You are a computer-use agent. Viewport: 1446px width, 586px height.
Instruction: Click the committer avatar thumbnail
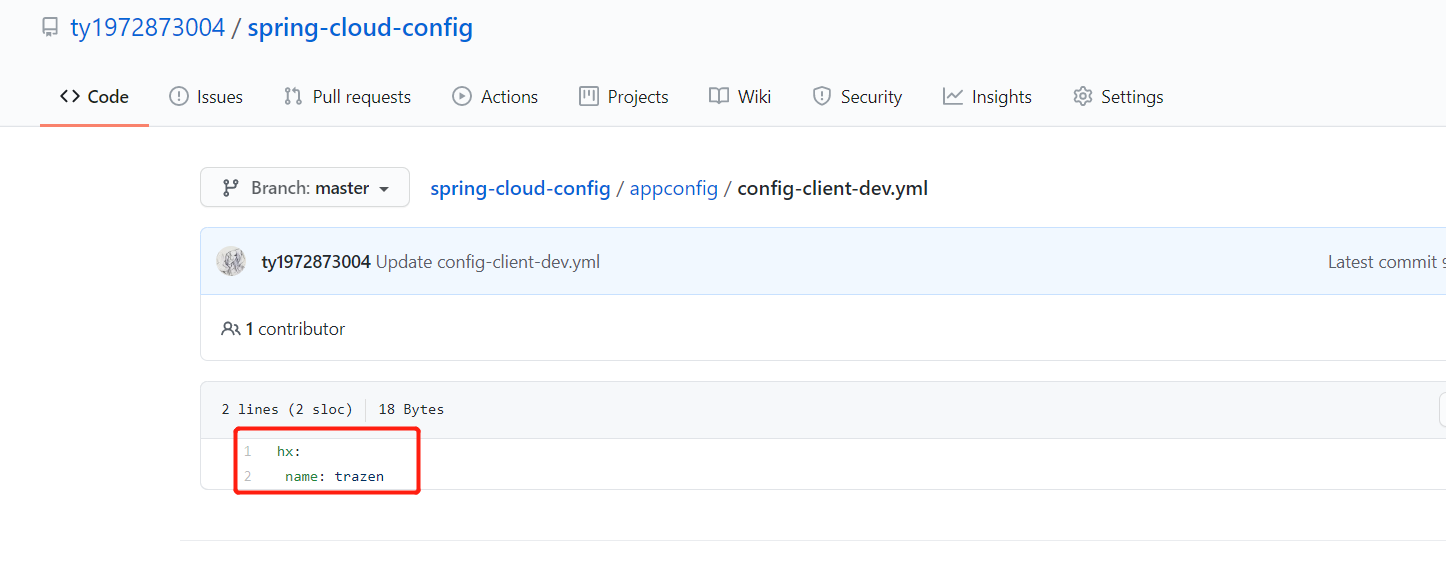pos(231,262)
